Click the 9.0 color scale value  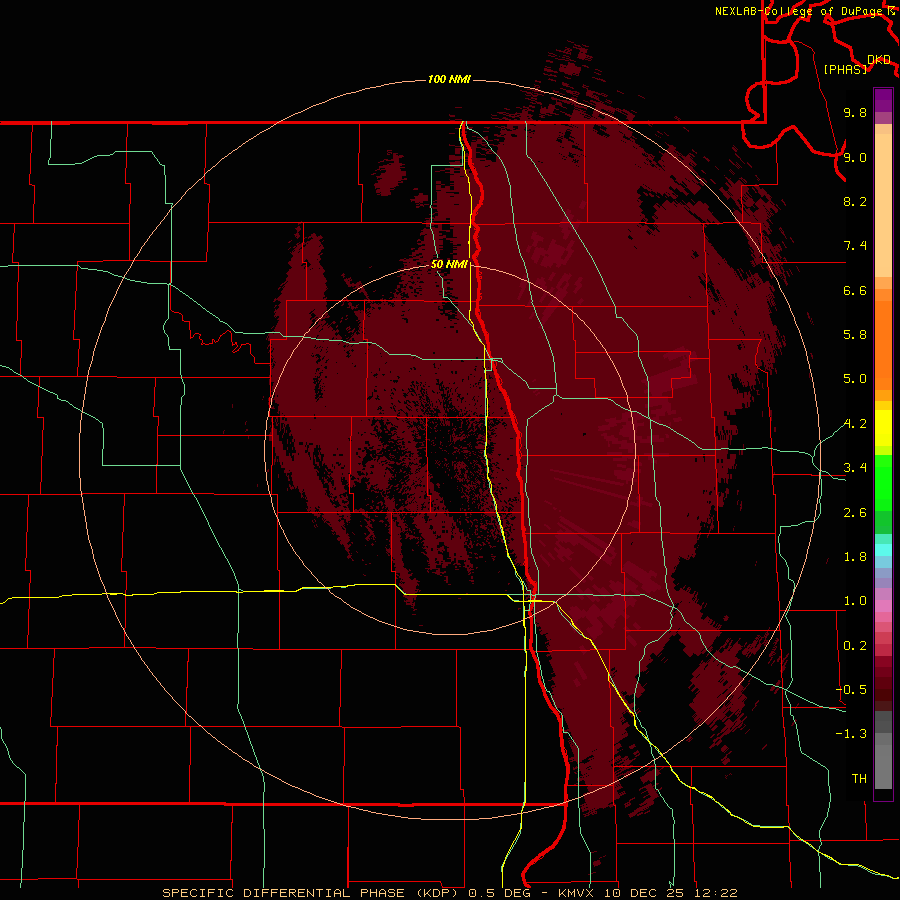855,157
